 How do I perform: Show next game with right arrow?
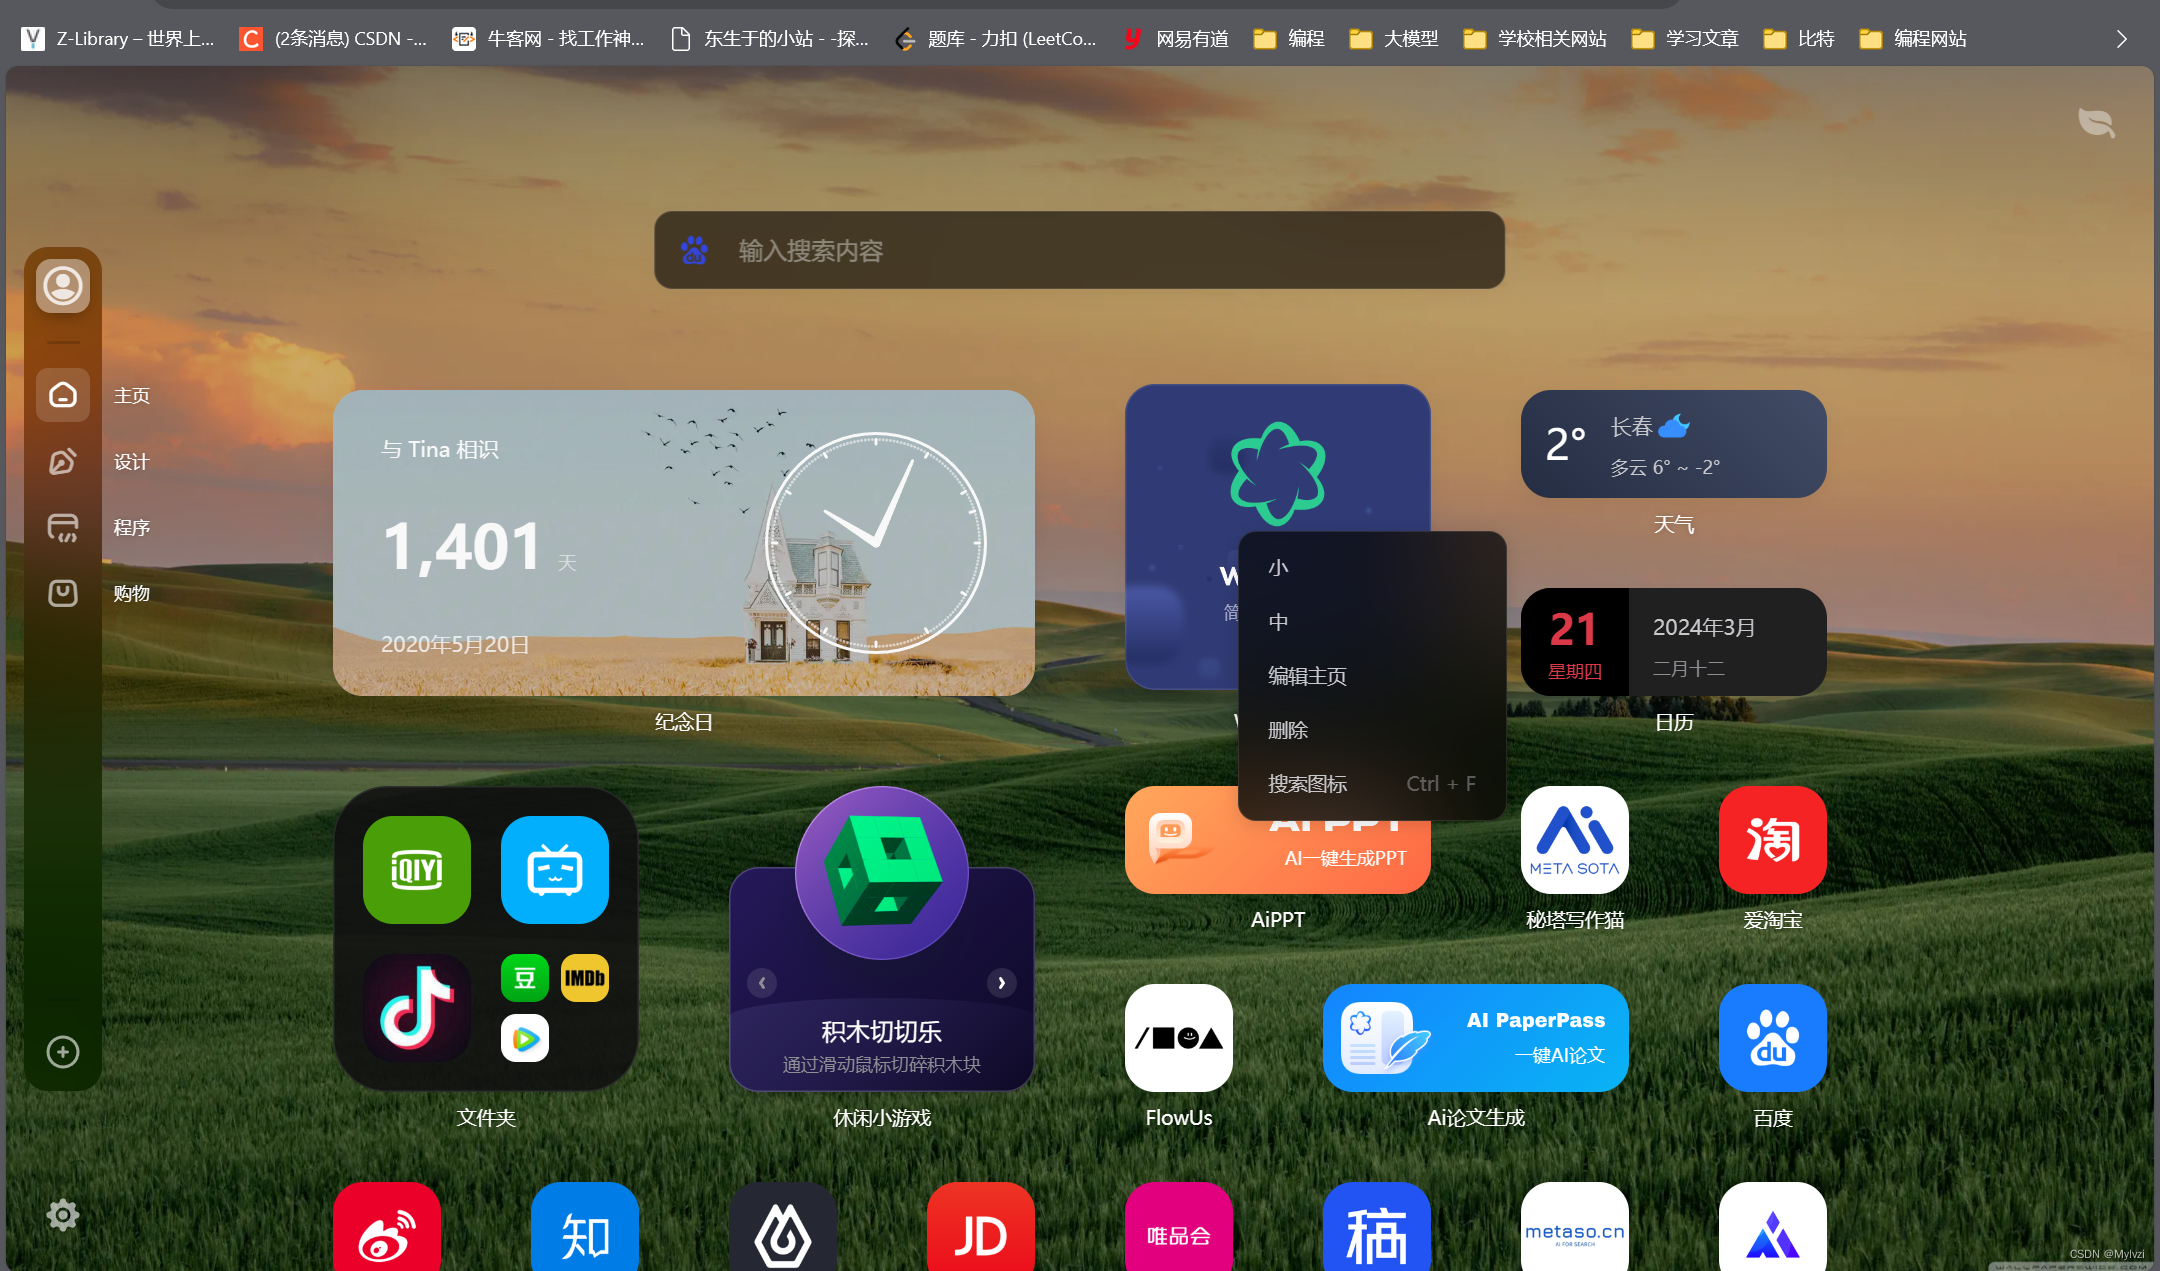pos(1001,983)
